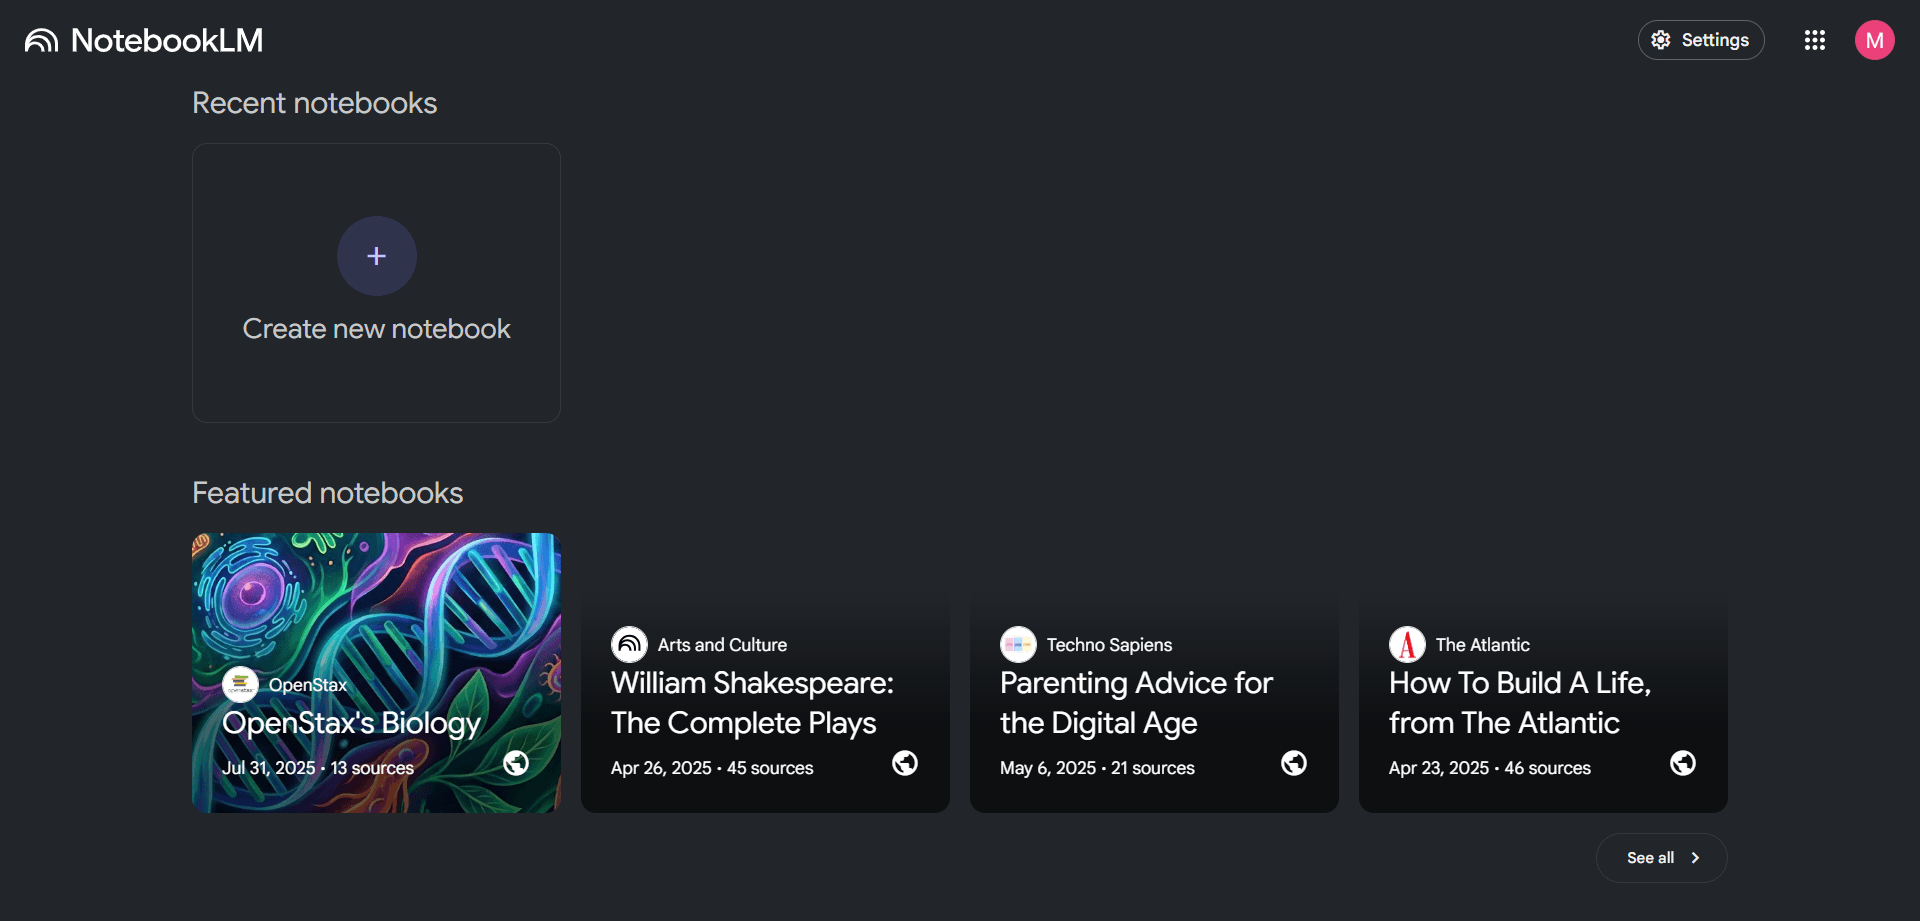Click the Create new notebook label
The width and height of the screenshot is (1920, 921).
[x=376, y=329]
